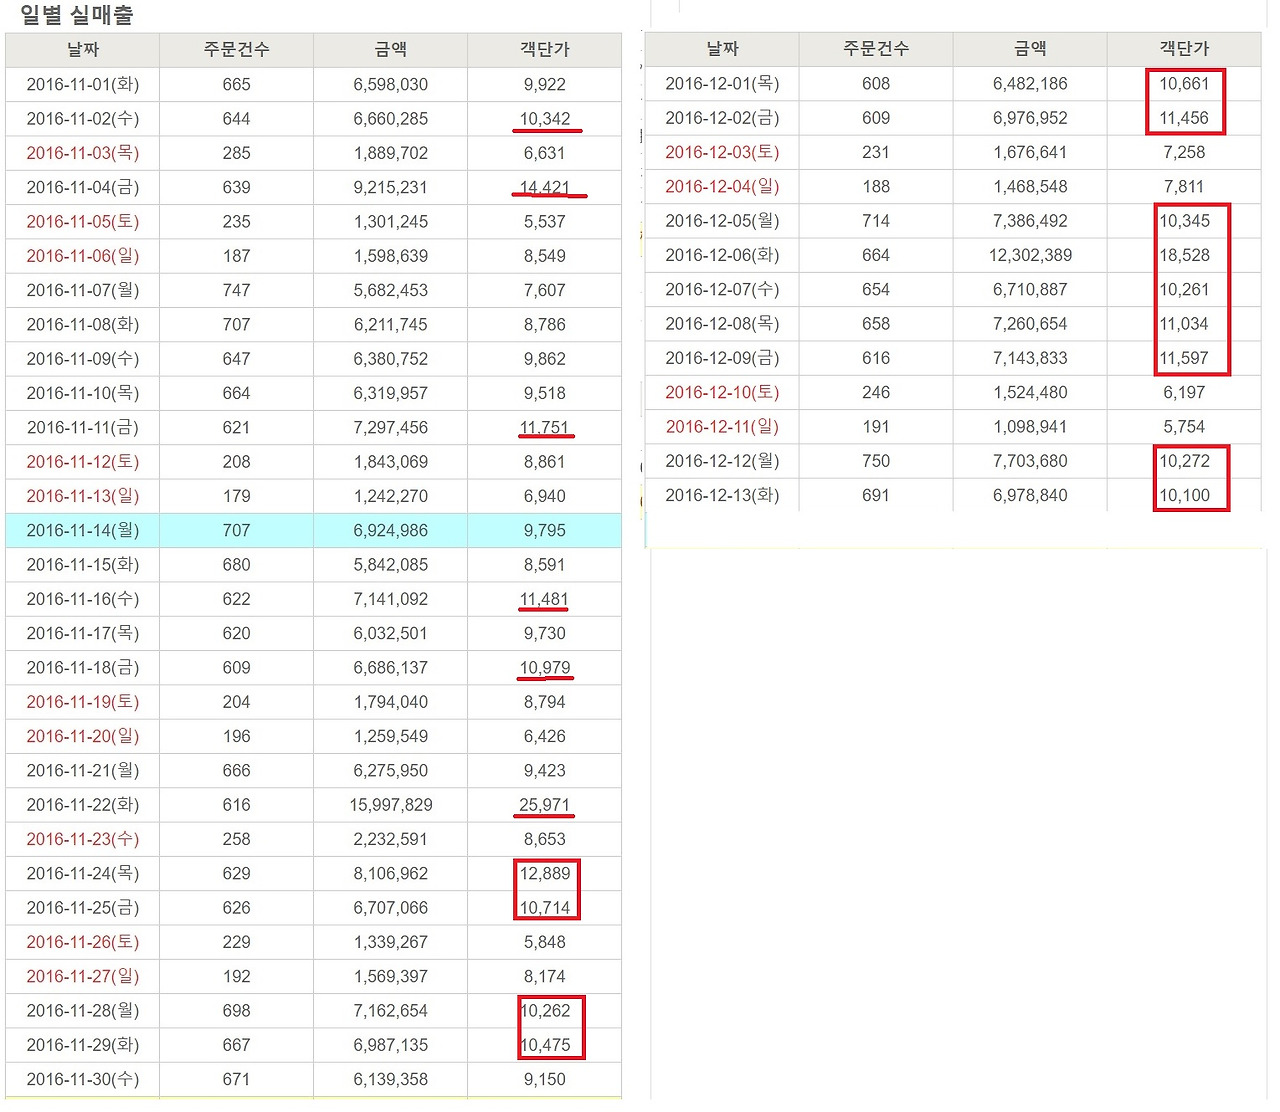Screen dimensions: 1280x1112
Task: Select the date 2016-11-04(금)
Action: [83, 187]
